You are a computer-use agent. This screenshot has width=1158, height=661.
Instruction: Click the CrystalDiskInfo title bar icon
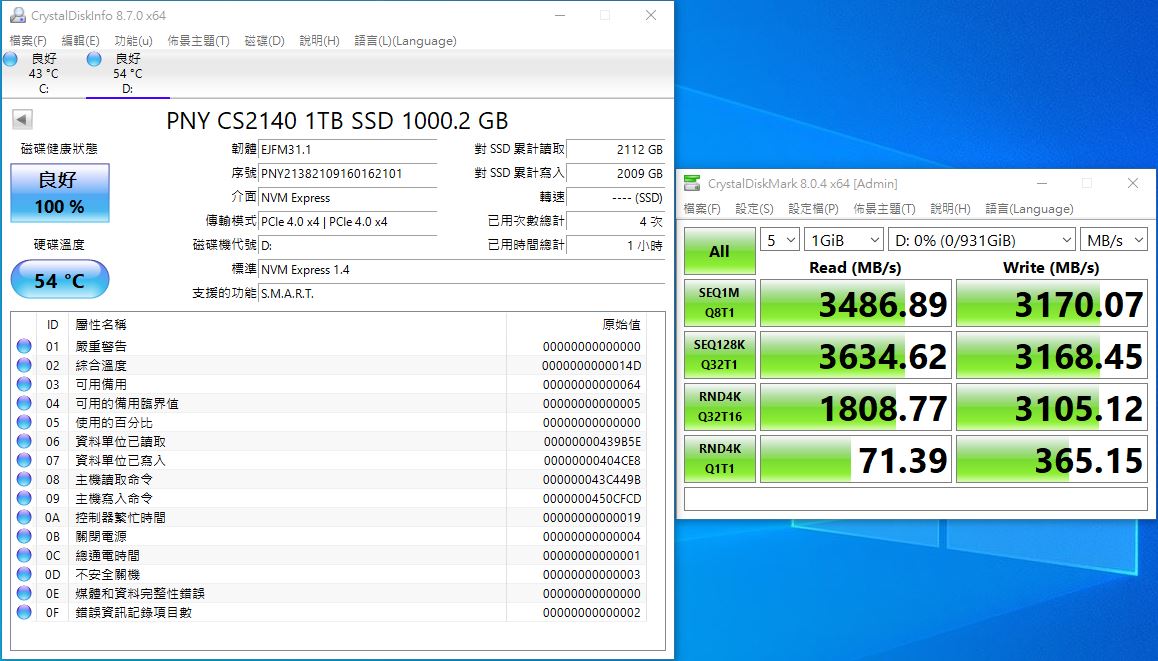point(17,15)
